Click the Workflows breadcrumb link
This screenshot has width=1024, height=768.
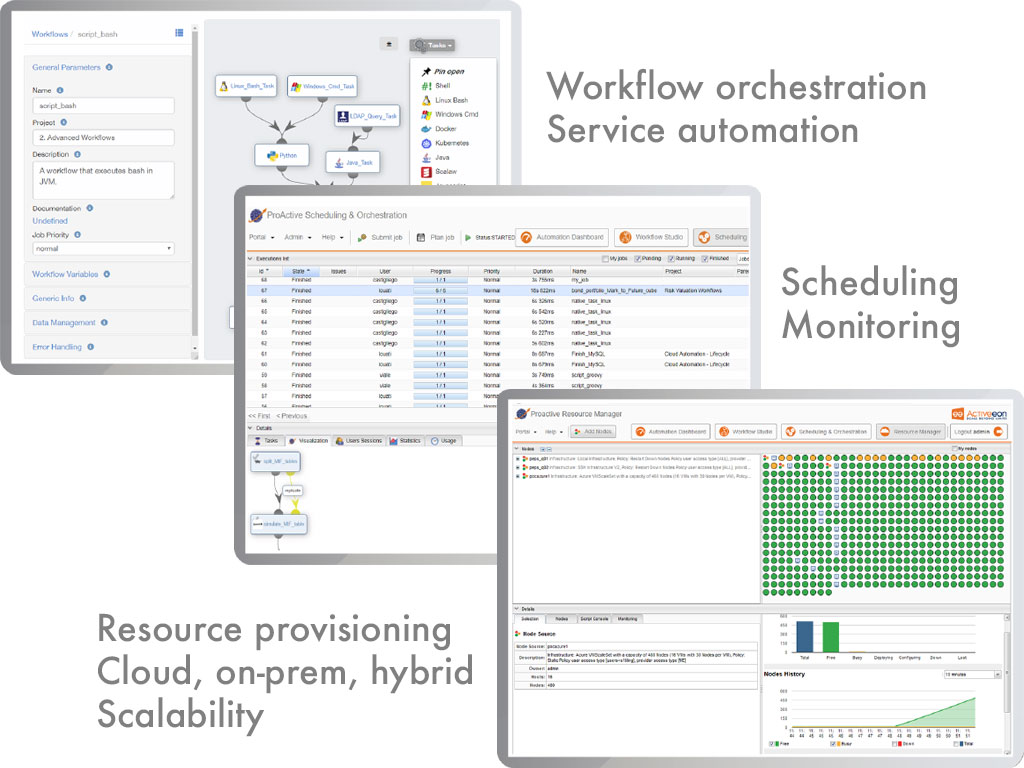click(x=50, y=34)
